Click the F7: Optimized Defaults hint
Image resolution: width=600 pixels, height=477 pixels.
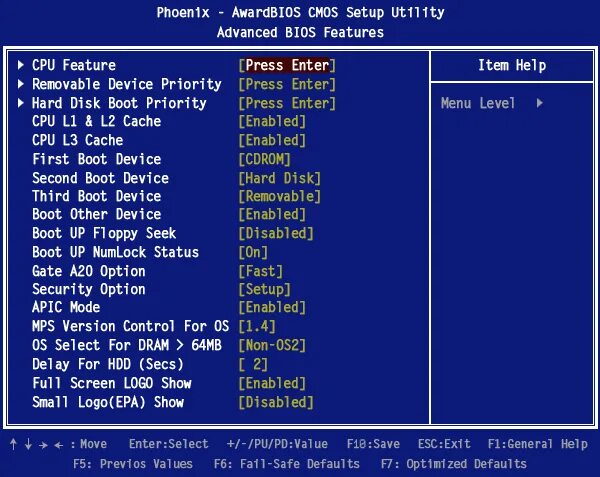coord(454,464)
